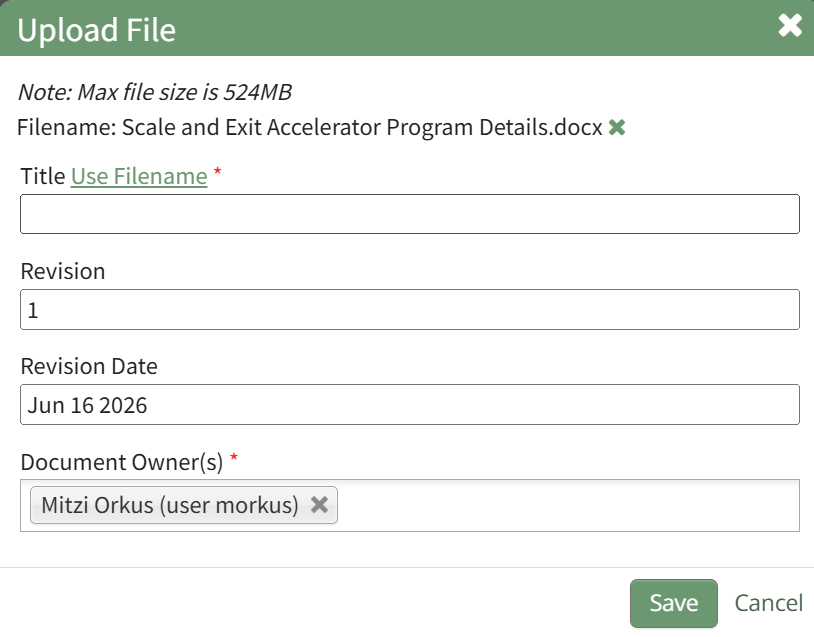This screenshot has width=814, height=637.
Task: Close the Upload File dialog
Action: point(790,25)
